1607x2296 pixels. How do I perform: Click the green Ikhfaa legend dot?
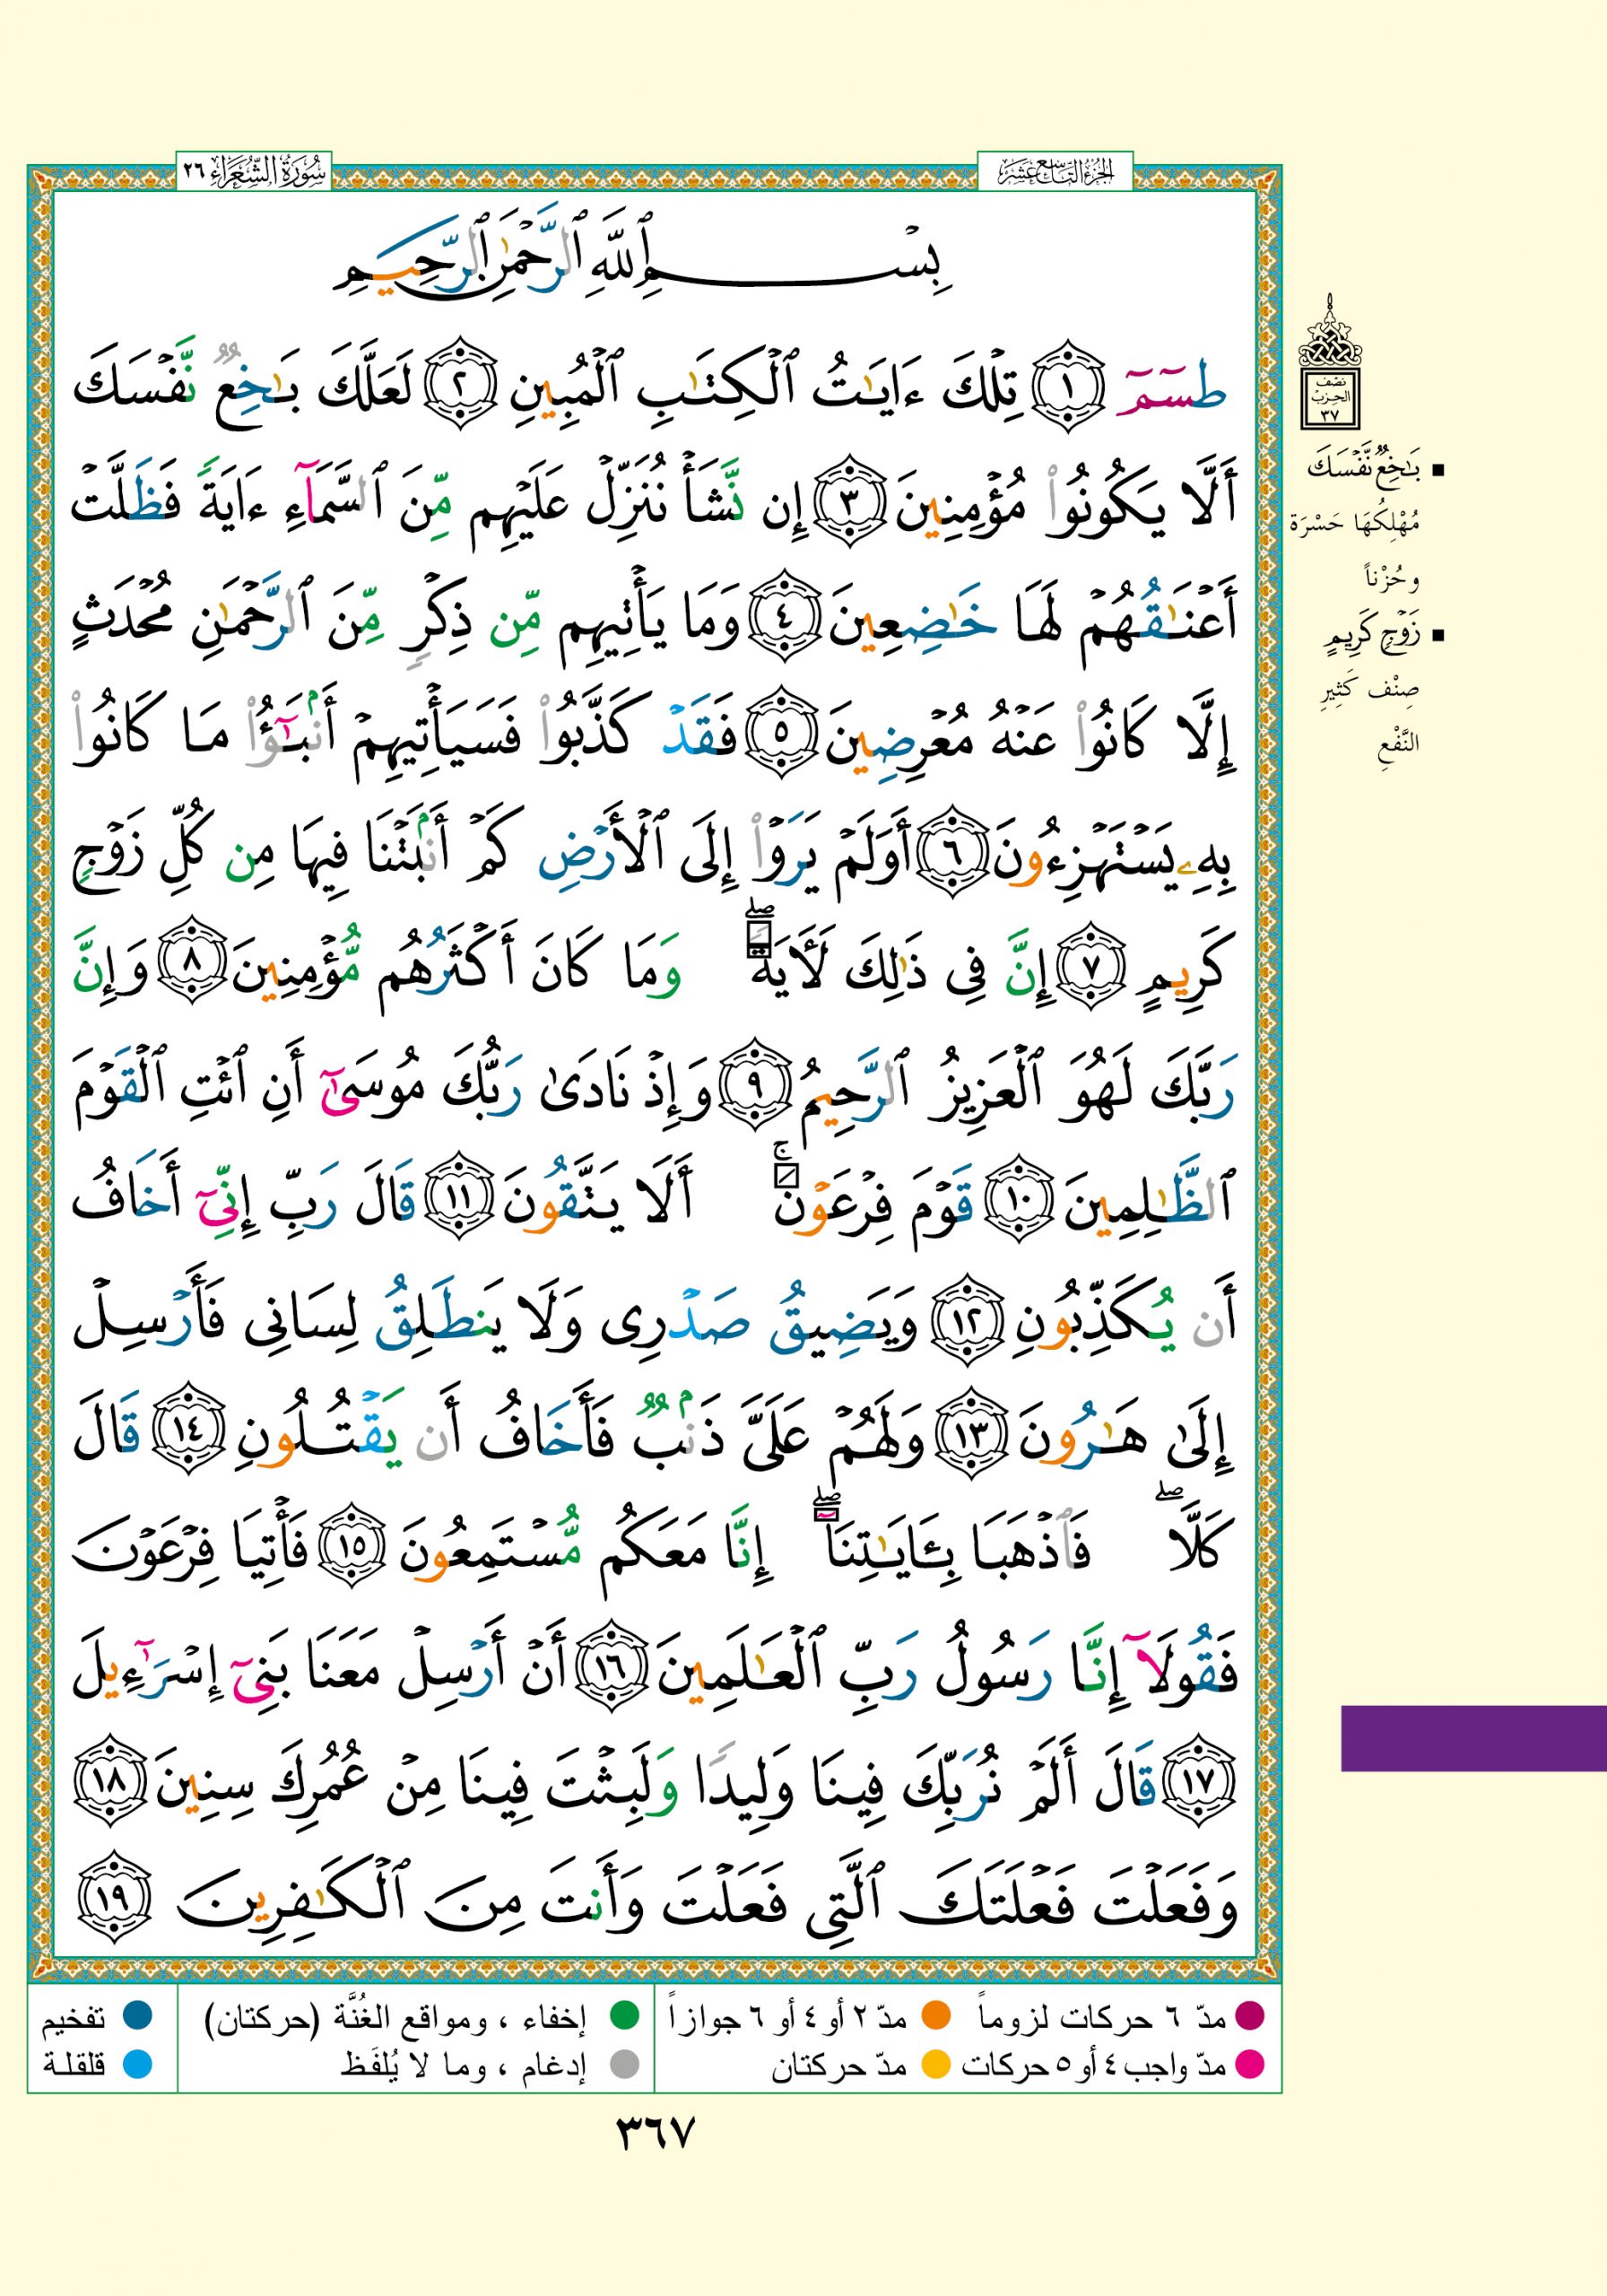pos(624,2016)
